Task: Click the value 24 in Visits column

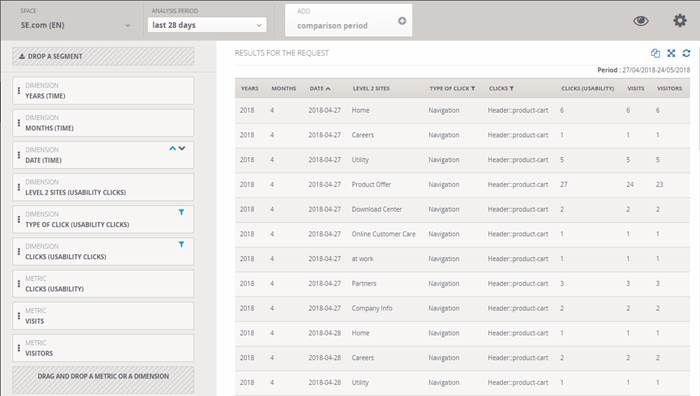Action: 630,184
